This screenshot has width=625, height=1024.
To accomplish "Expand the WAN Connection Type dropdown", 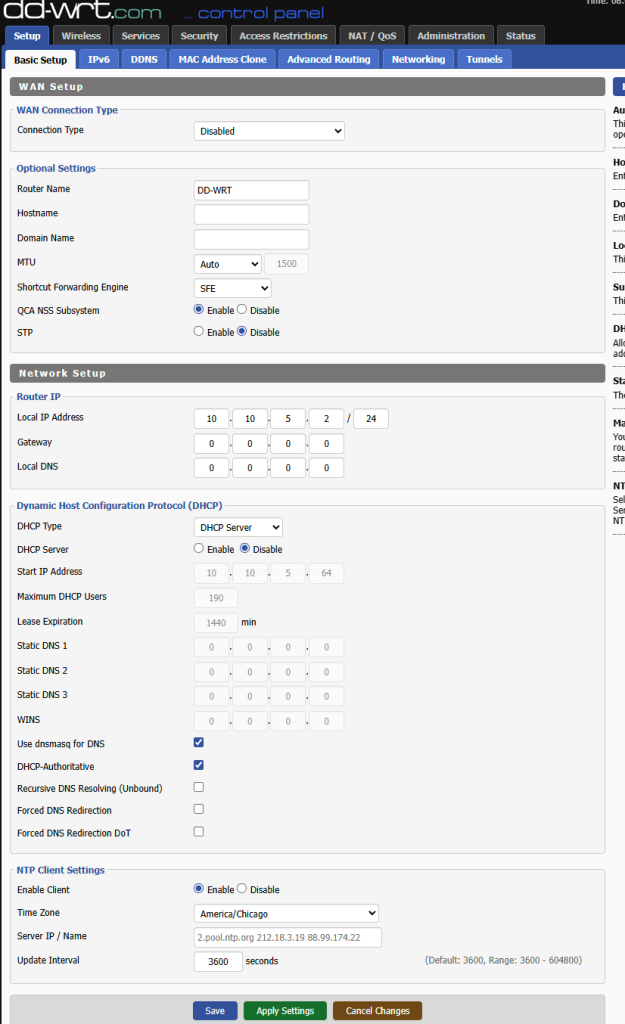I will [x=268, y=131].
